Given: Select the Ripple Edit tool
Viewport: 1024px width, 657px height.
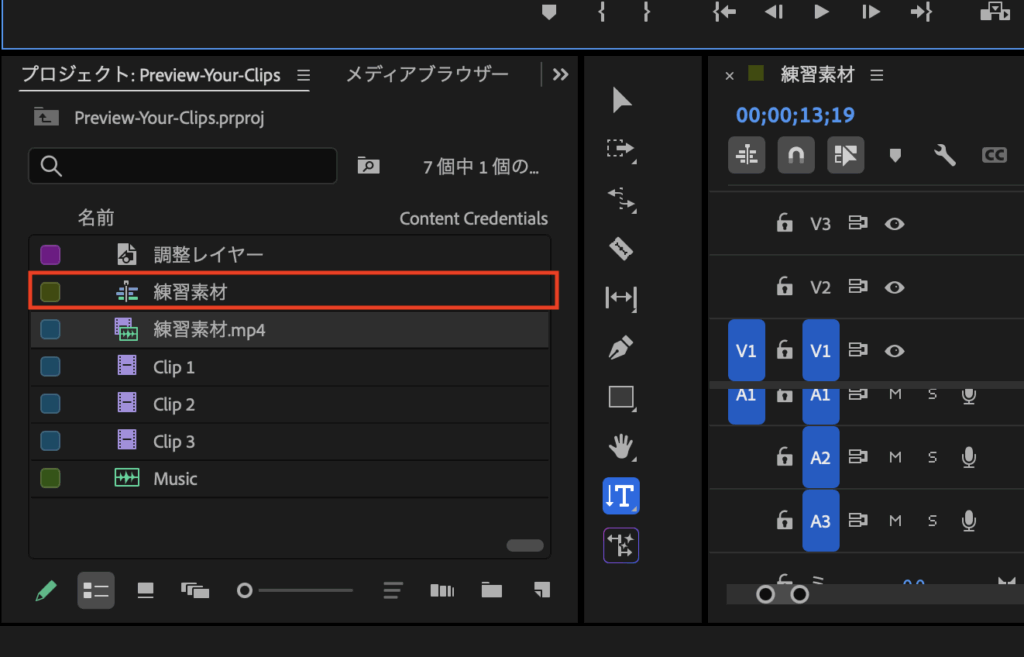Looking at the screenshot, I should pos(621,199).
